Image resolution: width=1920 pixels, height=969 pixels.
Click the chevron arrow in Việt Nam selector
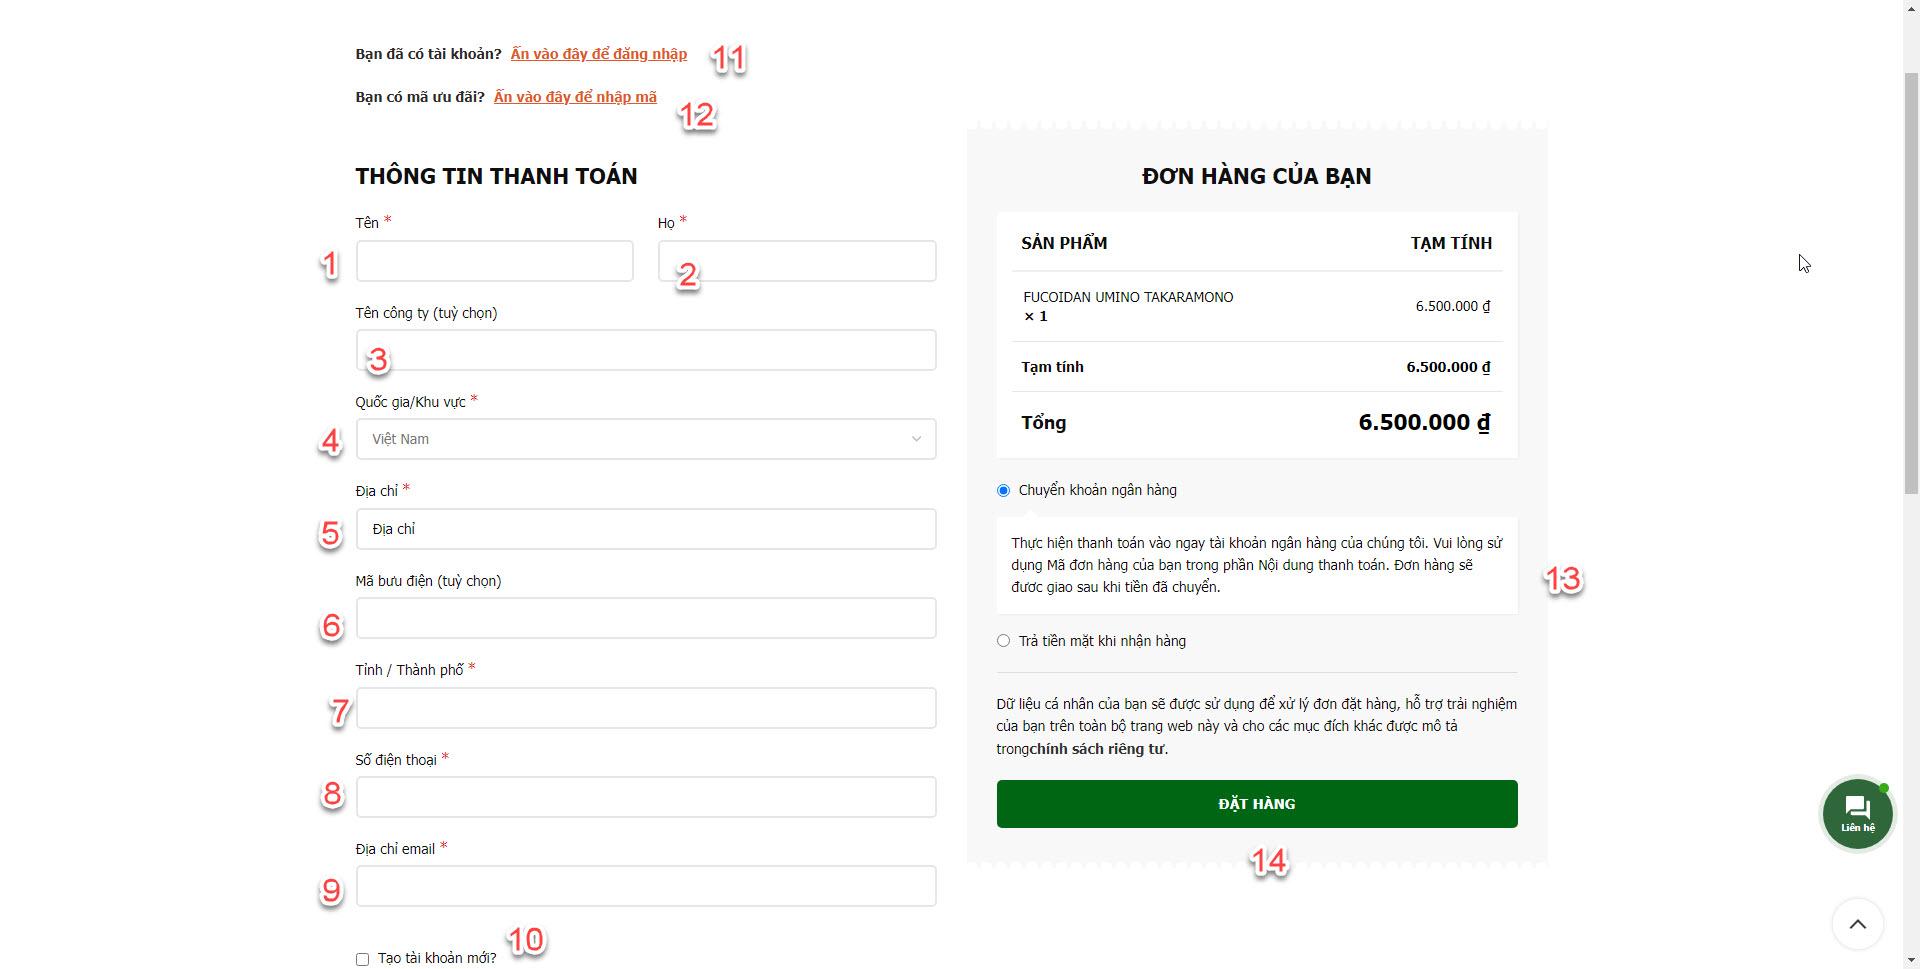[915, 439]
